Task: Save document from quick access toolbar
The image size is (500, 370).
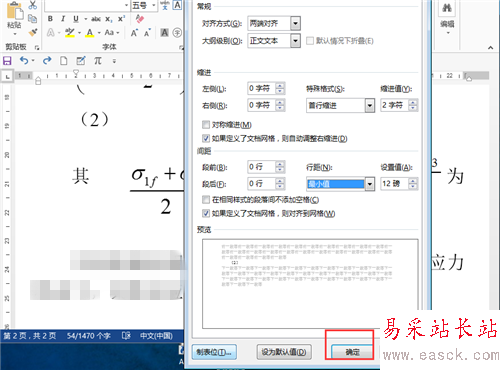Action: [7, 61]
